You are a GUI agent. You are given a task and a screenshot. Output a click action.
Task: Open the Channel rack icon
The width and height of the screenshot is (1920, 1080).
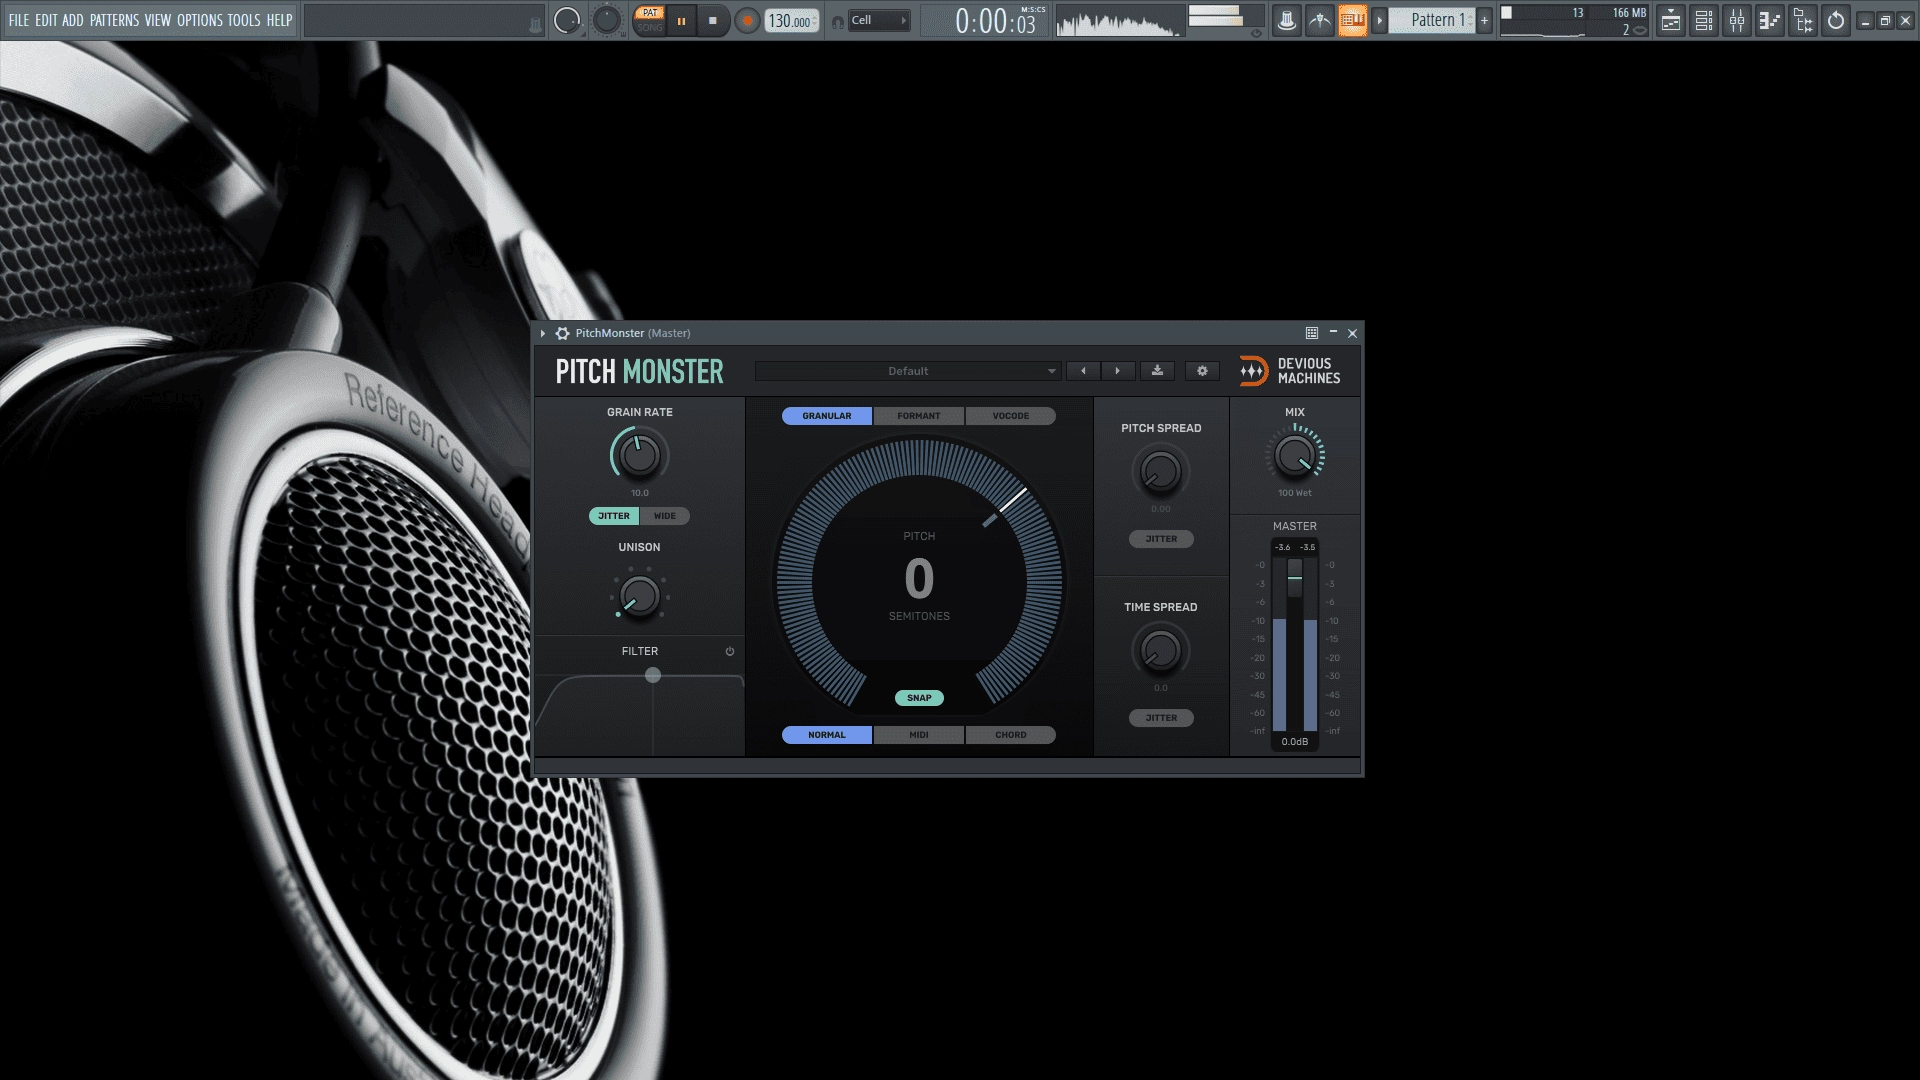(x=1704, y=20)
